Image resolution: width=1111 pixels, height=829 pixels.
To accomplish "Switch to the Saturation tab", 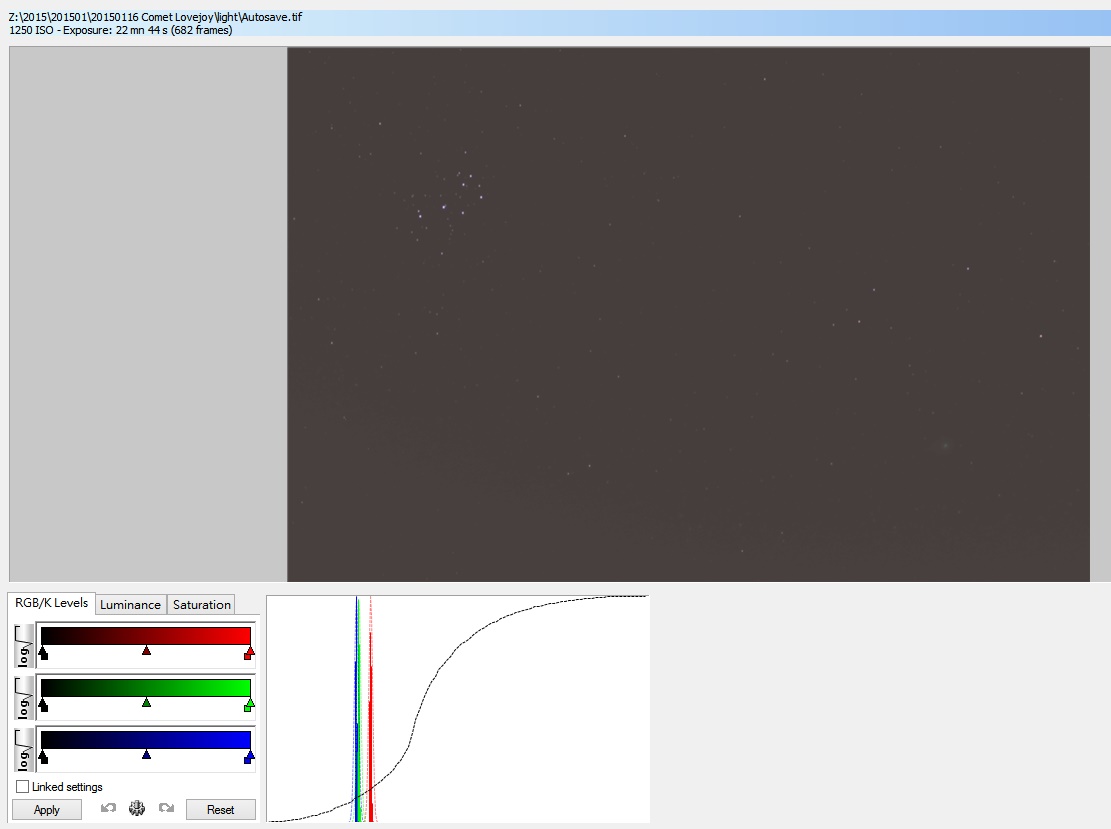I will 202,604.
